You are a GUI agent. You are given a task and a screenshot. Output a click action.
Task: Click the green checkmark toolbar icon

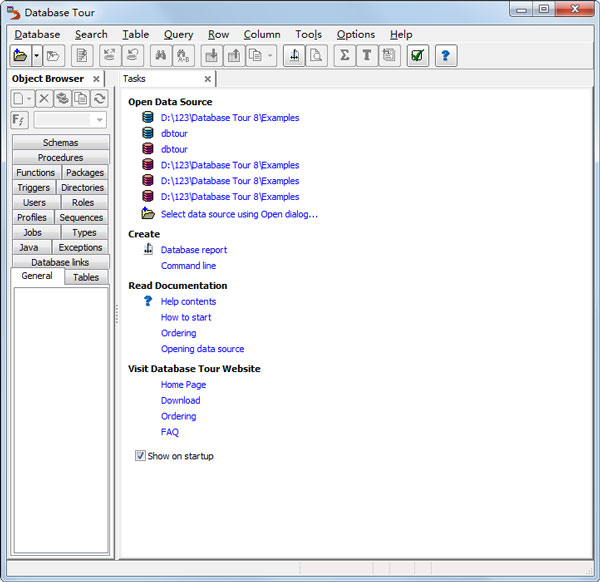[x=417, y=56]
